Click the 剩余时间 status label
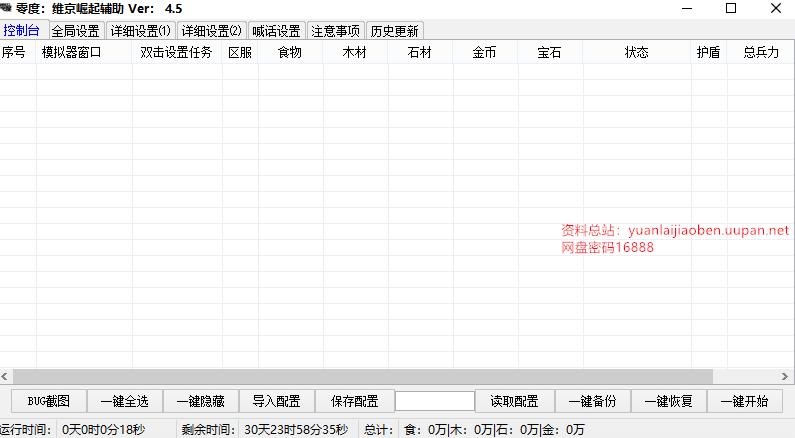 pos(208,430)
